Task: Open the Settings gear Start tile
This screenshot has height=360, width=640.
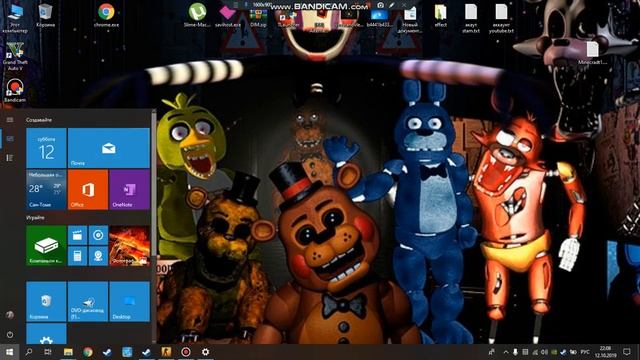Action: (x=46, y=334)
